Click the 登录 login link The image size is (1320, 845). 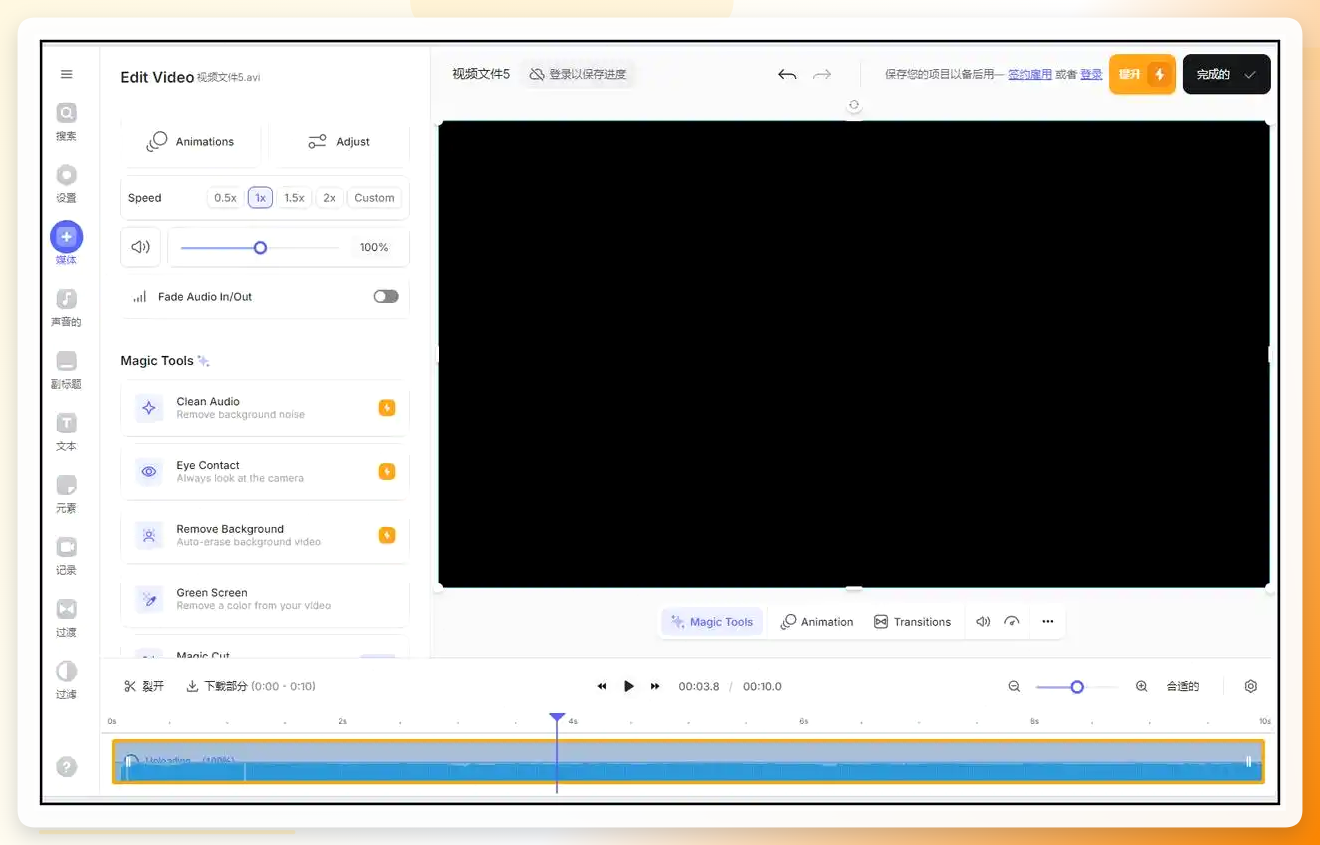pos(1091,74)
